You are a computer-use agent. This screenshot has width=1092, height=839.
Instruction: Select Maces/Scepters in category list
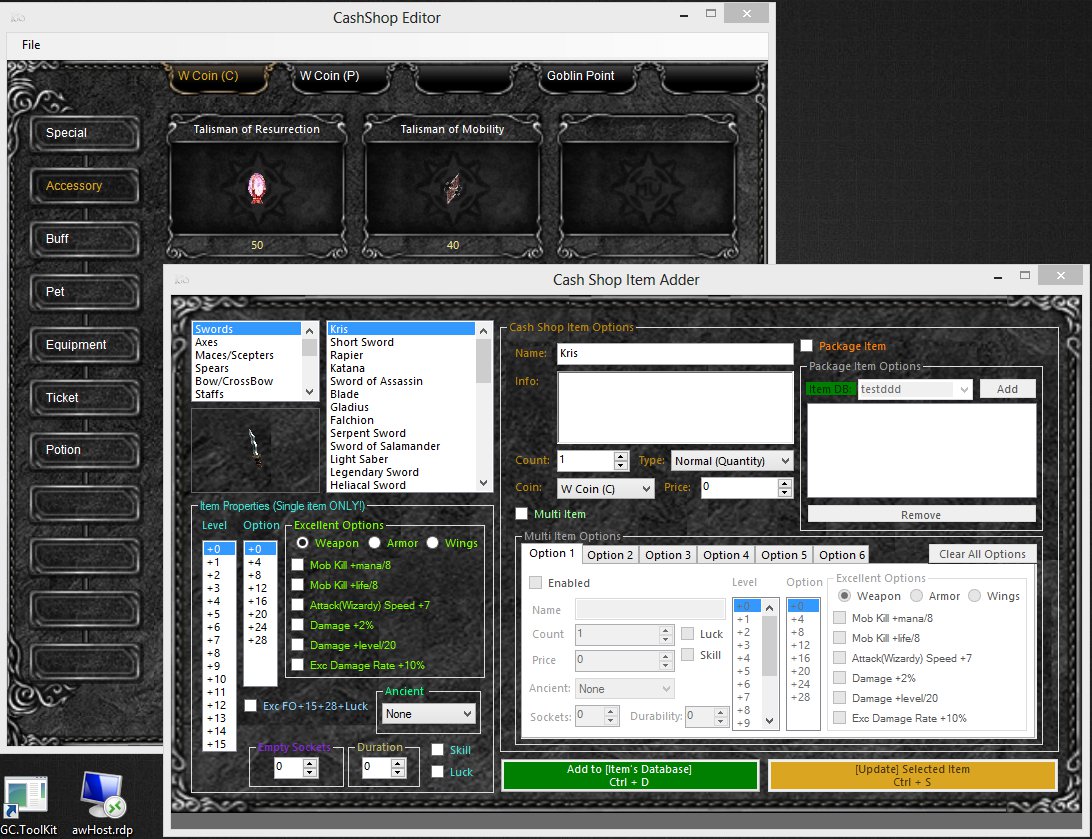point(247,355)
